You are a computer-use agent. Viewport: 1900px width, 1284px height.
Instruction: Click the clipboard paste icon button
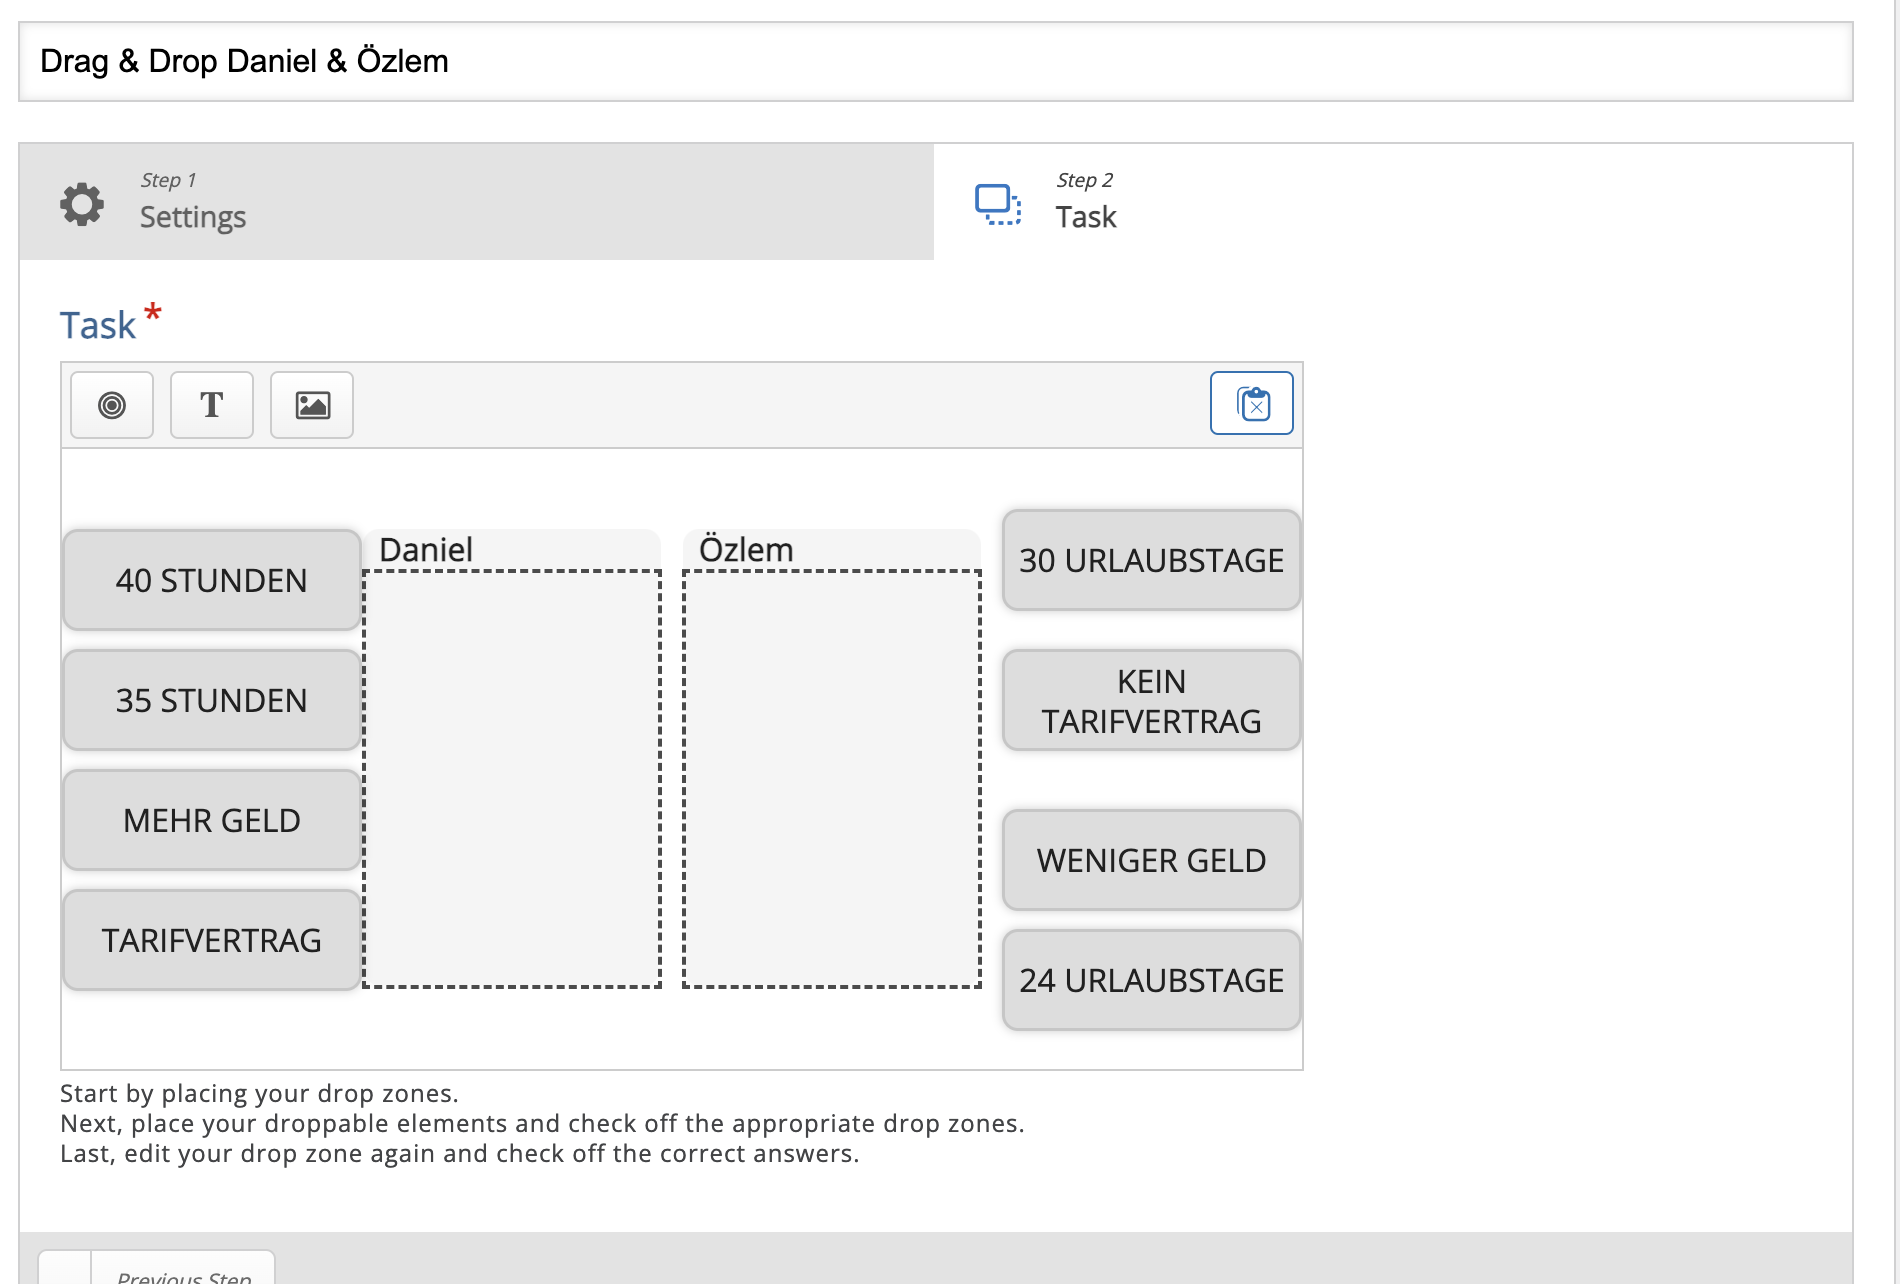[x=1251, y=404]
